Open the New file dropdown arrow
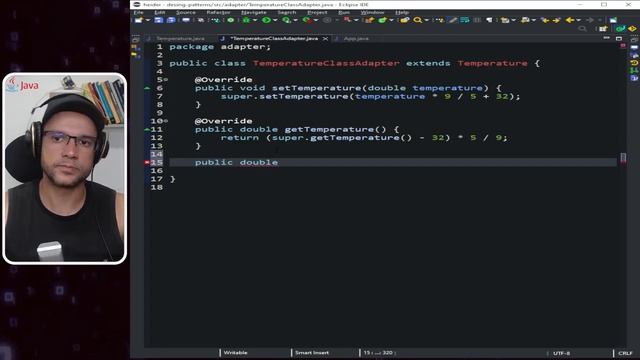640x360 pixels. (x=148, y=20)
